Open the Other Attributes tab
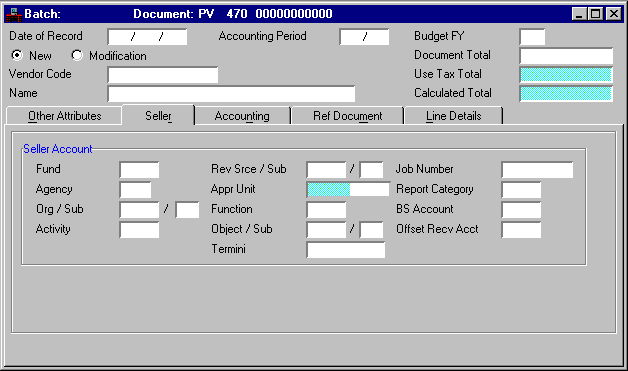The height and width of the screenshot is (371, 628). 64,116
